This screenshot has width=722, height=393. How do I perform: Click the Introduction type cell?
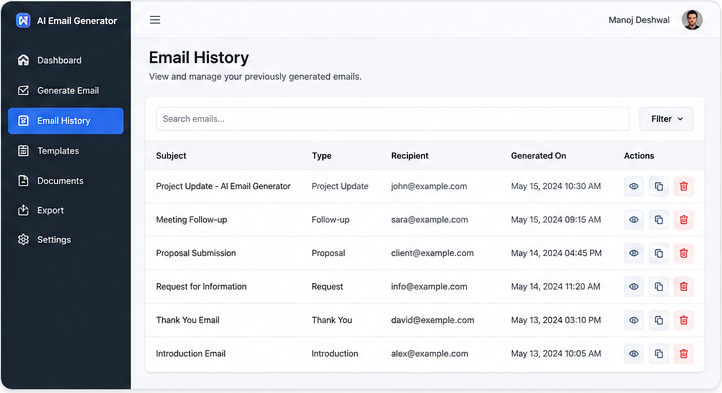335,353
